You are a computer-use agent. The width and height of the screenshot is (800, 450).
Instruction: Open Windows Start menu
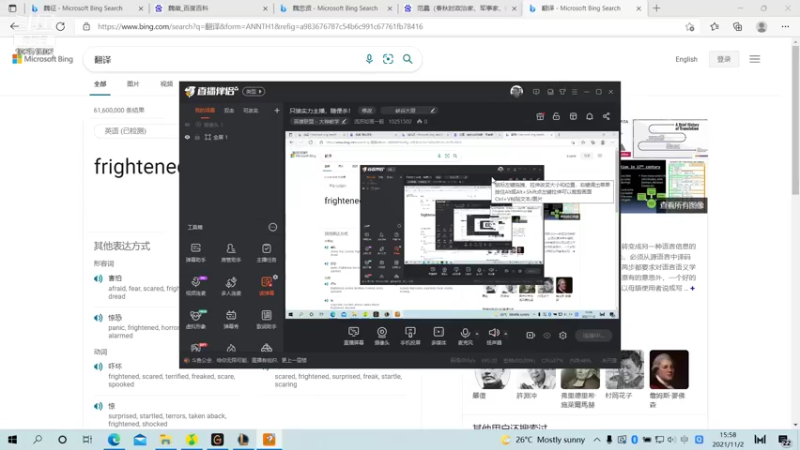click(12, 439)
